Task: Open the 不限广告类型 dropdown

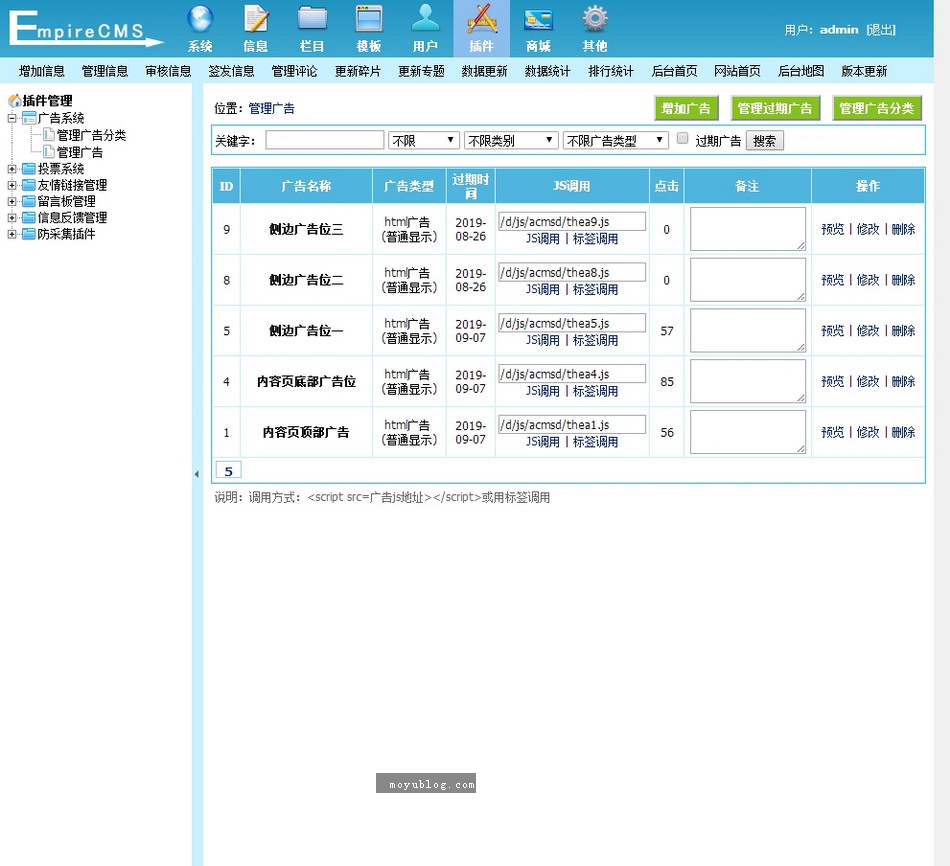Action: pyautogui.click(x=616, y=141)
